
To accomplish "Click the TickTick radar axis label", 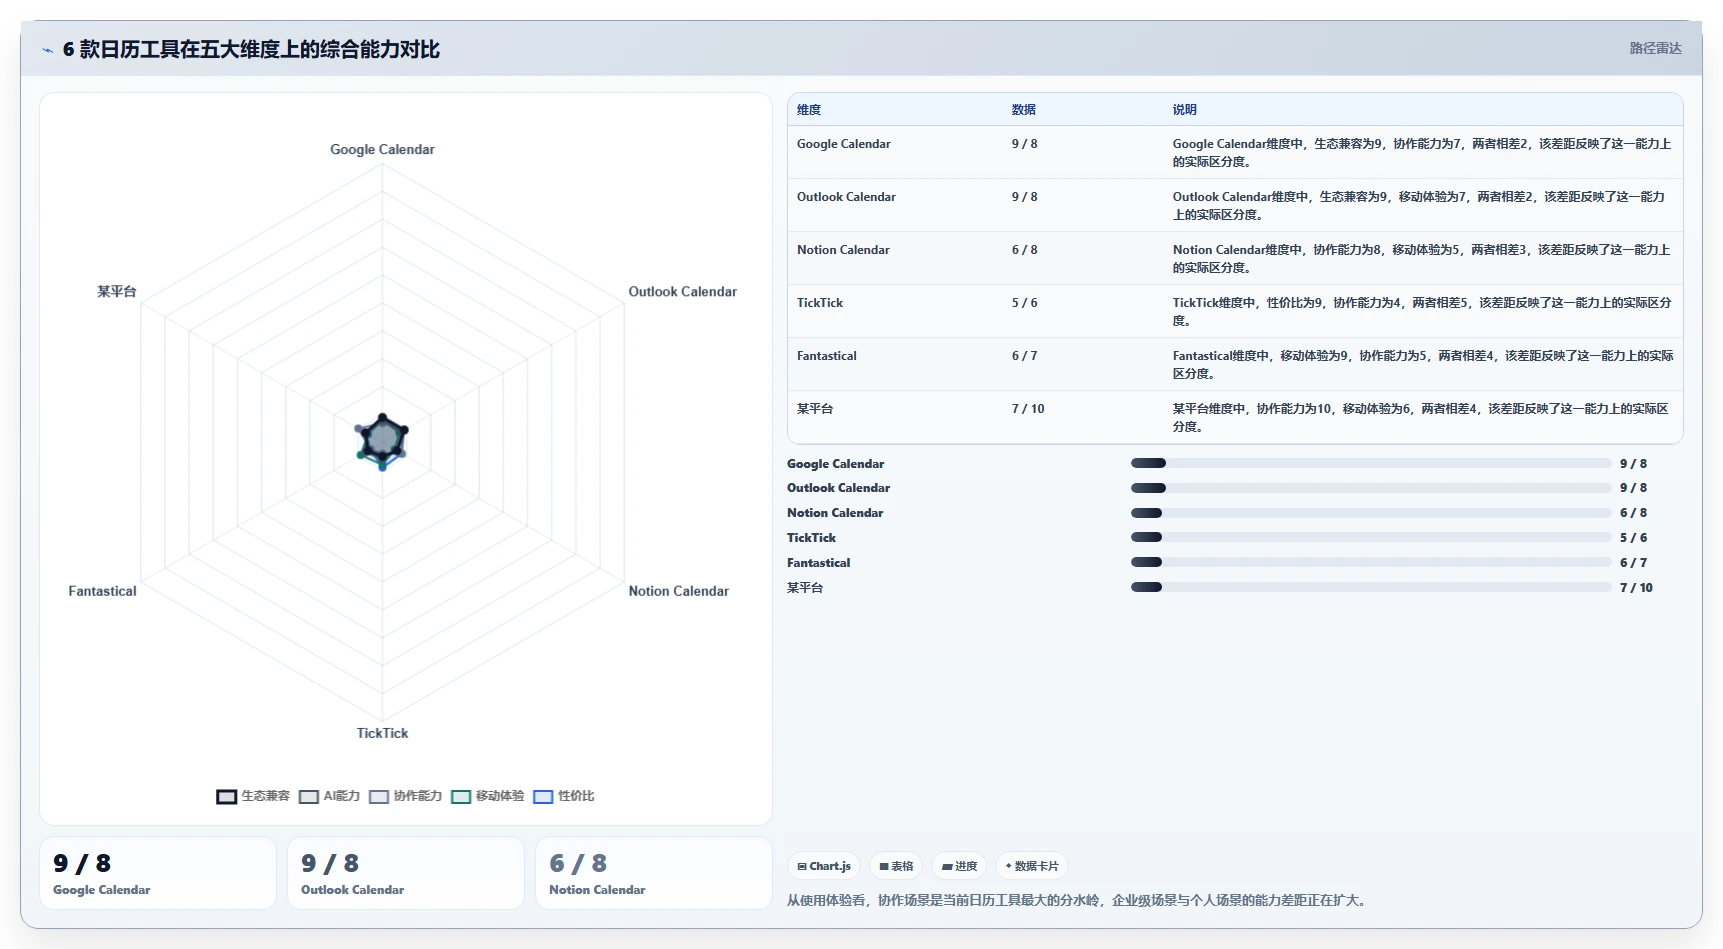I will click(382, 734).
